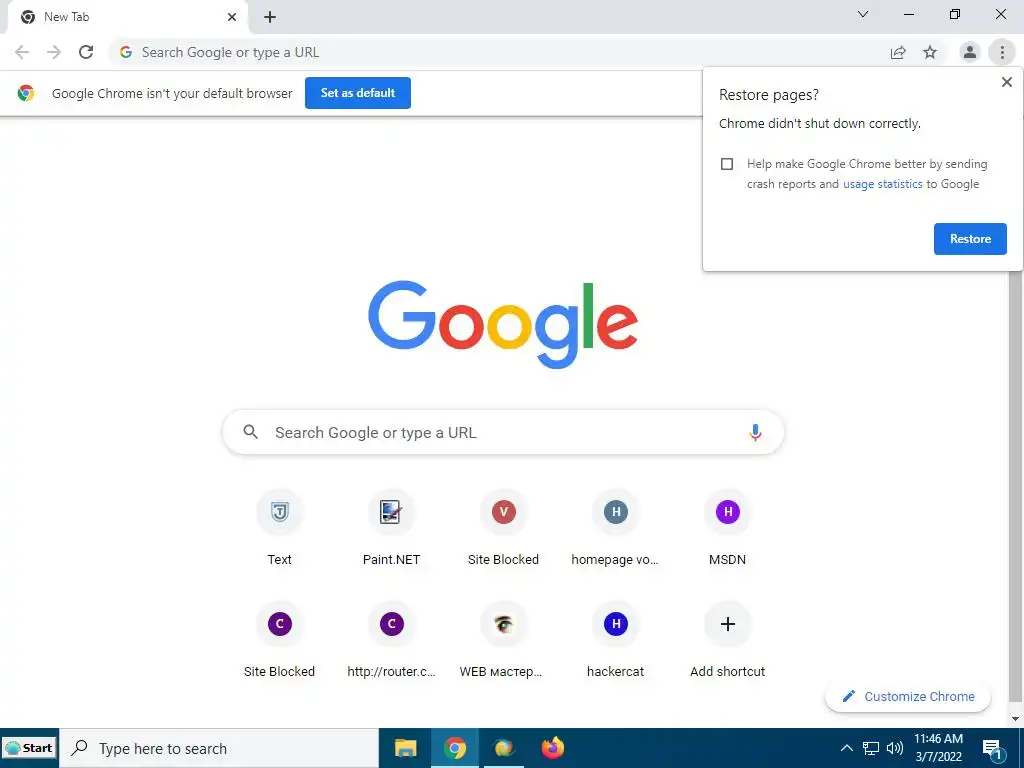Click the magnifier in Google search box
The width and height of the screenshot is (1024, 768).
pos(251,432)
